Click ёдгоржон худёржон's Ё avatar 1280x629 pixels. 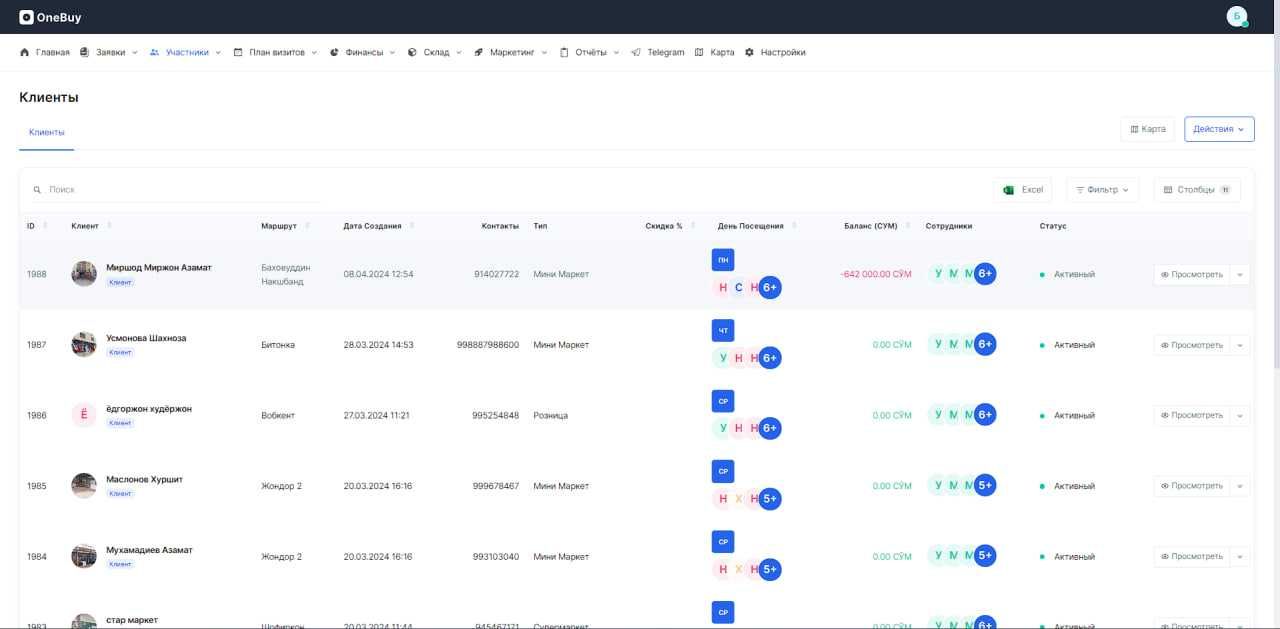[x=84, y=415]
